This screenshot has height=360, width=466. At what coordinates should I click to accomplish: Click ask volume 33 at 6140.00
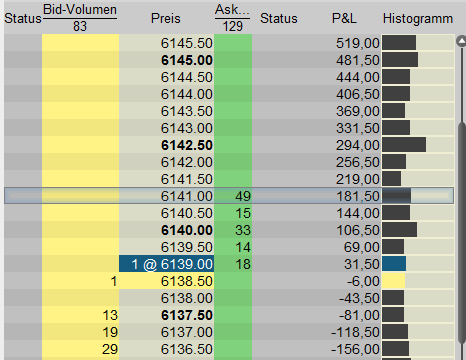tap(243, 230)
